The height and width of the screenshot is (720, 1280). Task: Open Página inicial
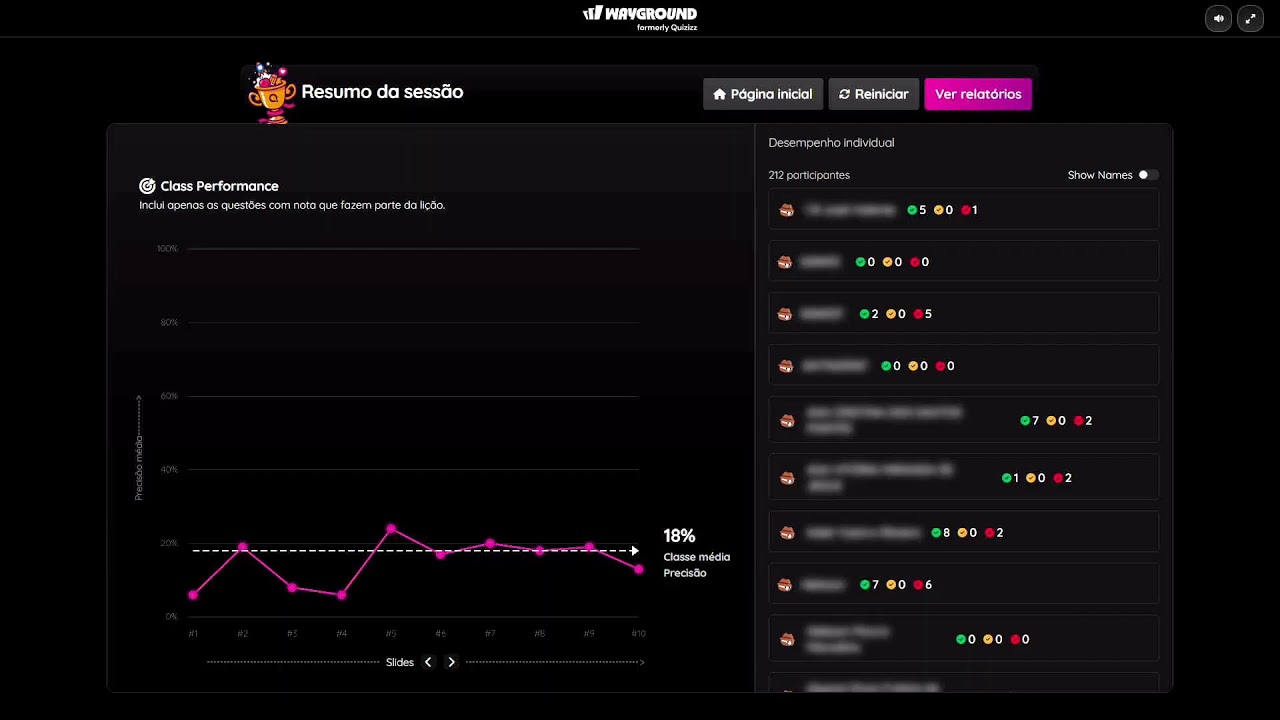click(763, 94)
